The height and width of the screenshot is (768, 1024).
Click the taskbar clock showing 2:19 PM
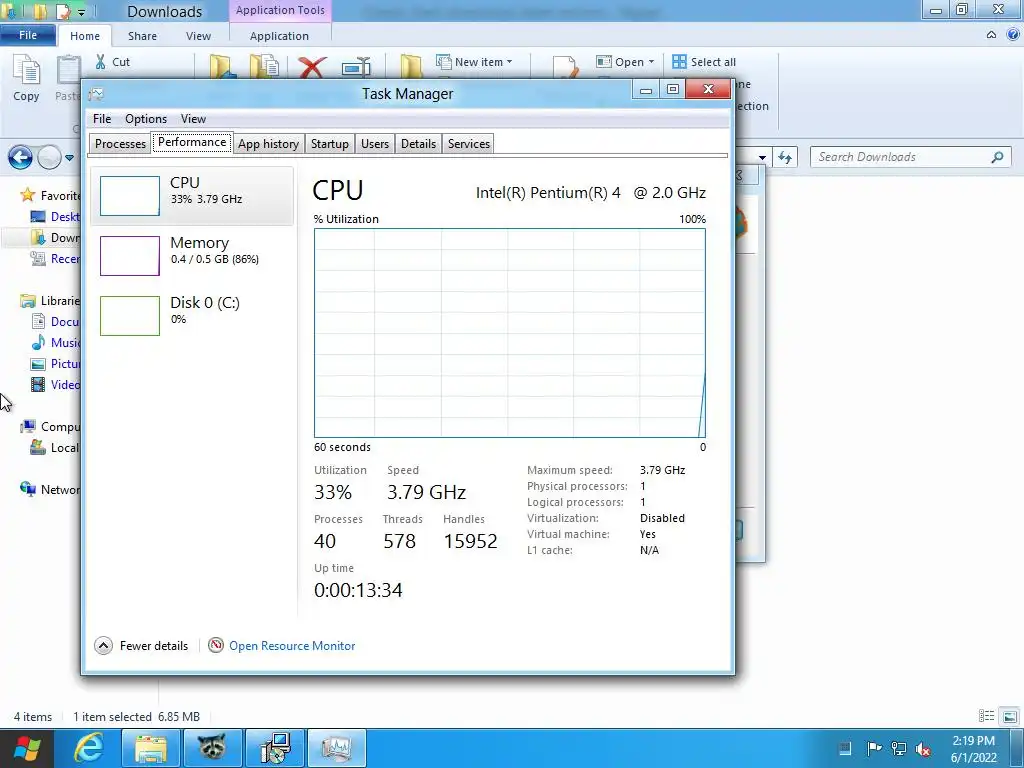point(974,749)
